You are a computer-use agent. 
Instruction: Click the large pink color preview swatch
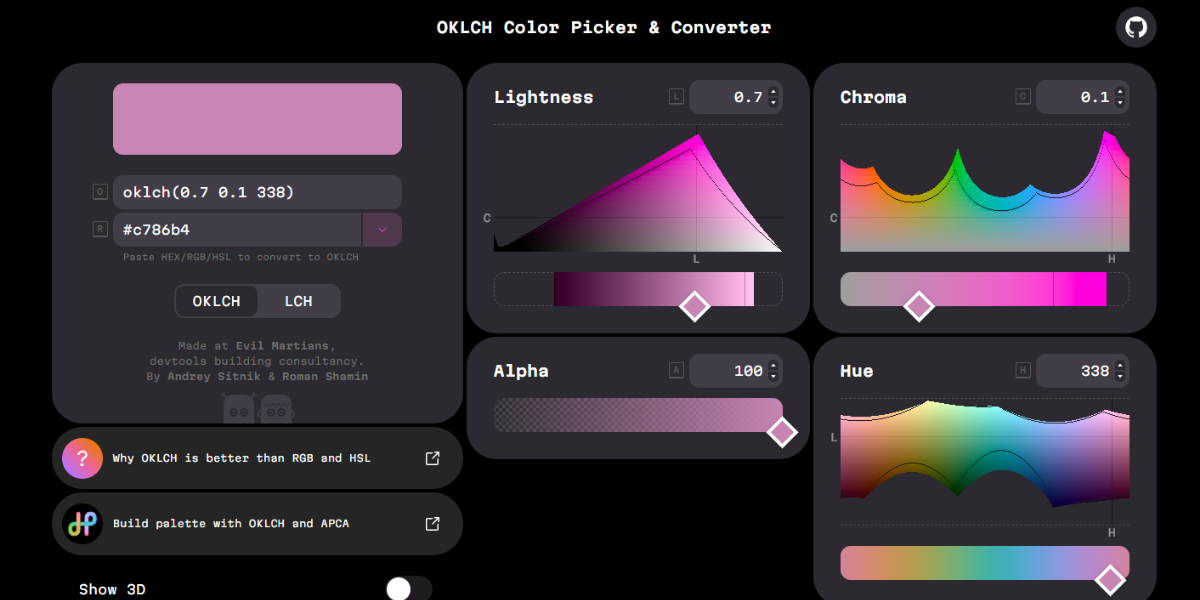(x=257, y=118)
